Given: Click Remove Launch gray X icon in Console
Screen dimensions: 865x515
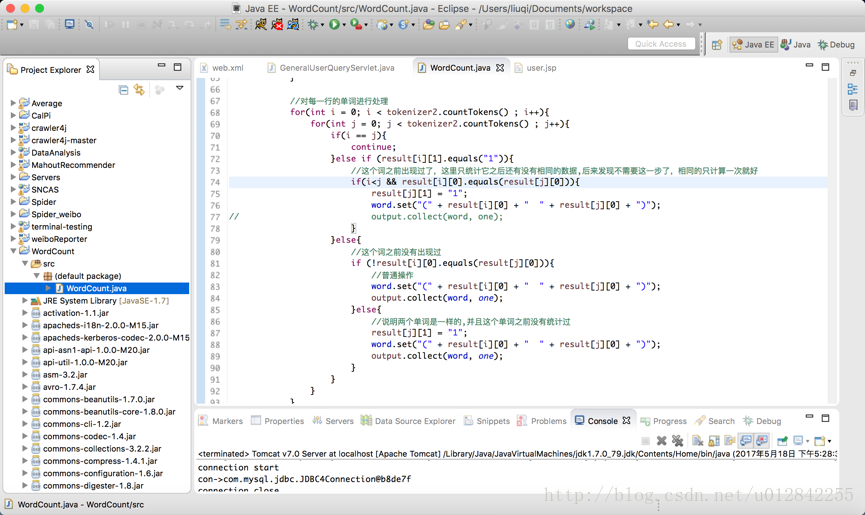Looking at the screenshot, I should (661, 441).
